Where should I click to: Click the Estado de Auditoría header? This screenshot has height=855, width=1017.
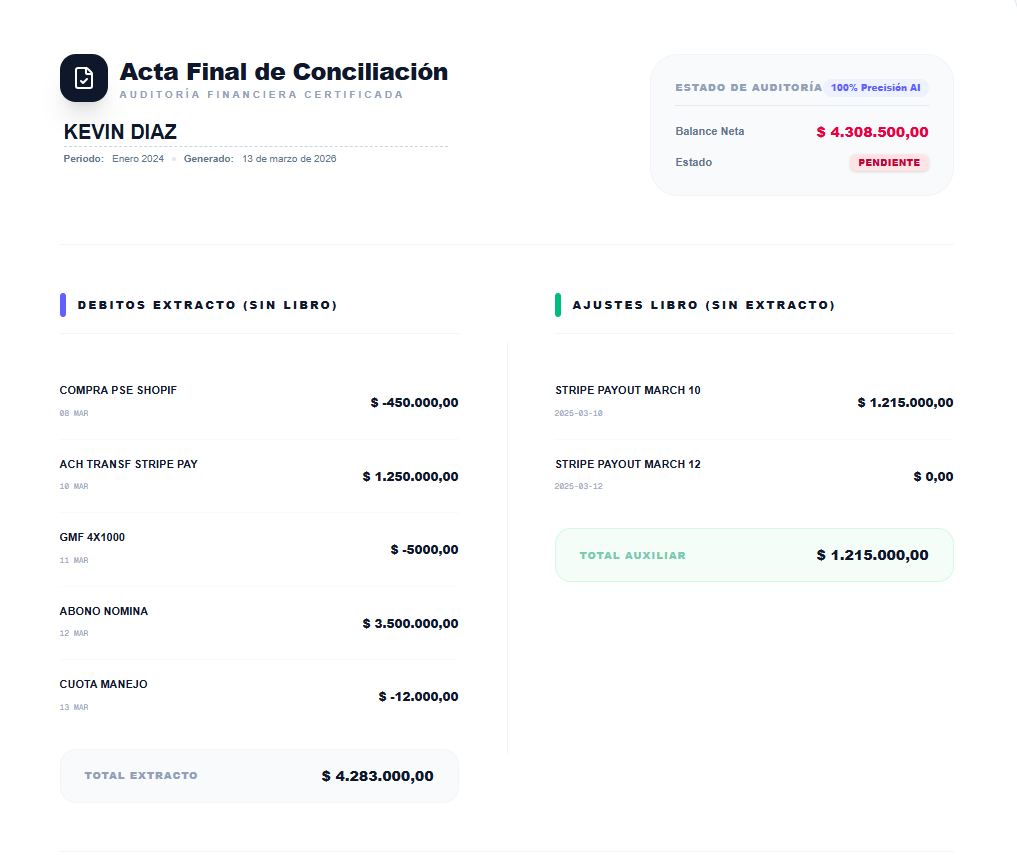click(x=748, y=88)
